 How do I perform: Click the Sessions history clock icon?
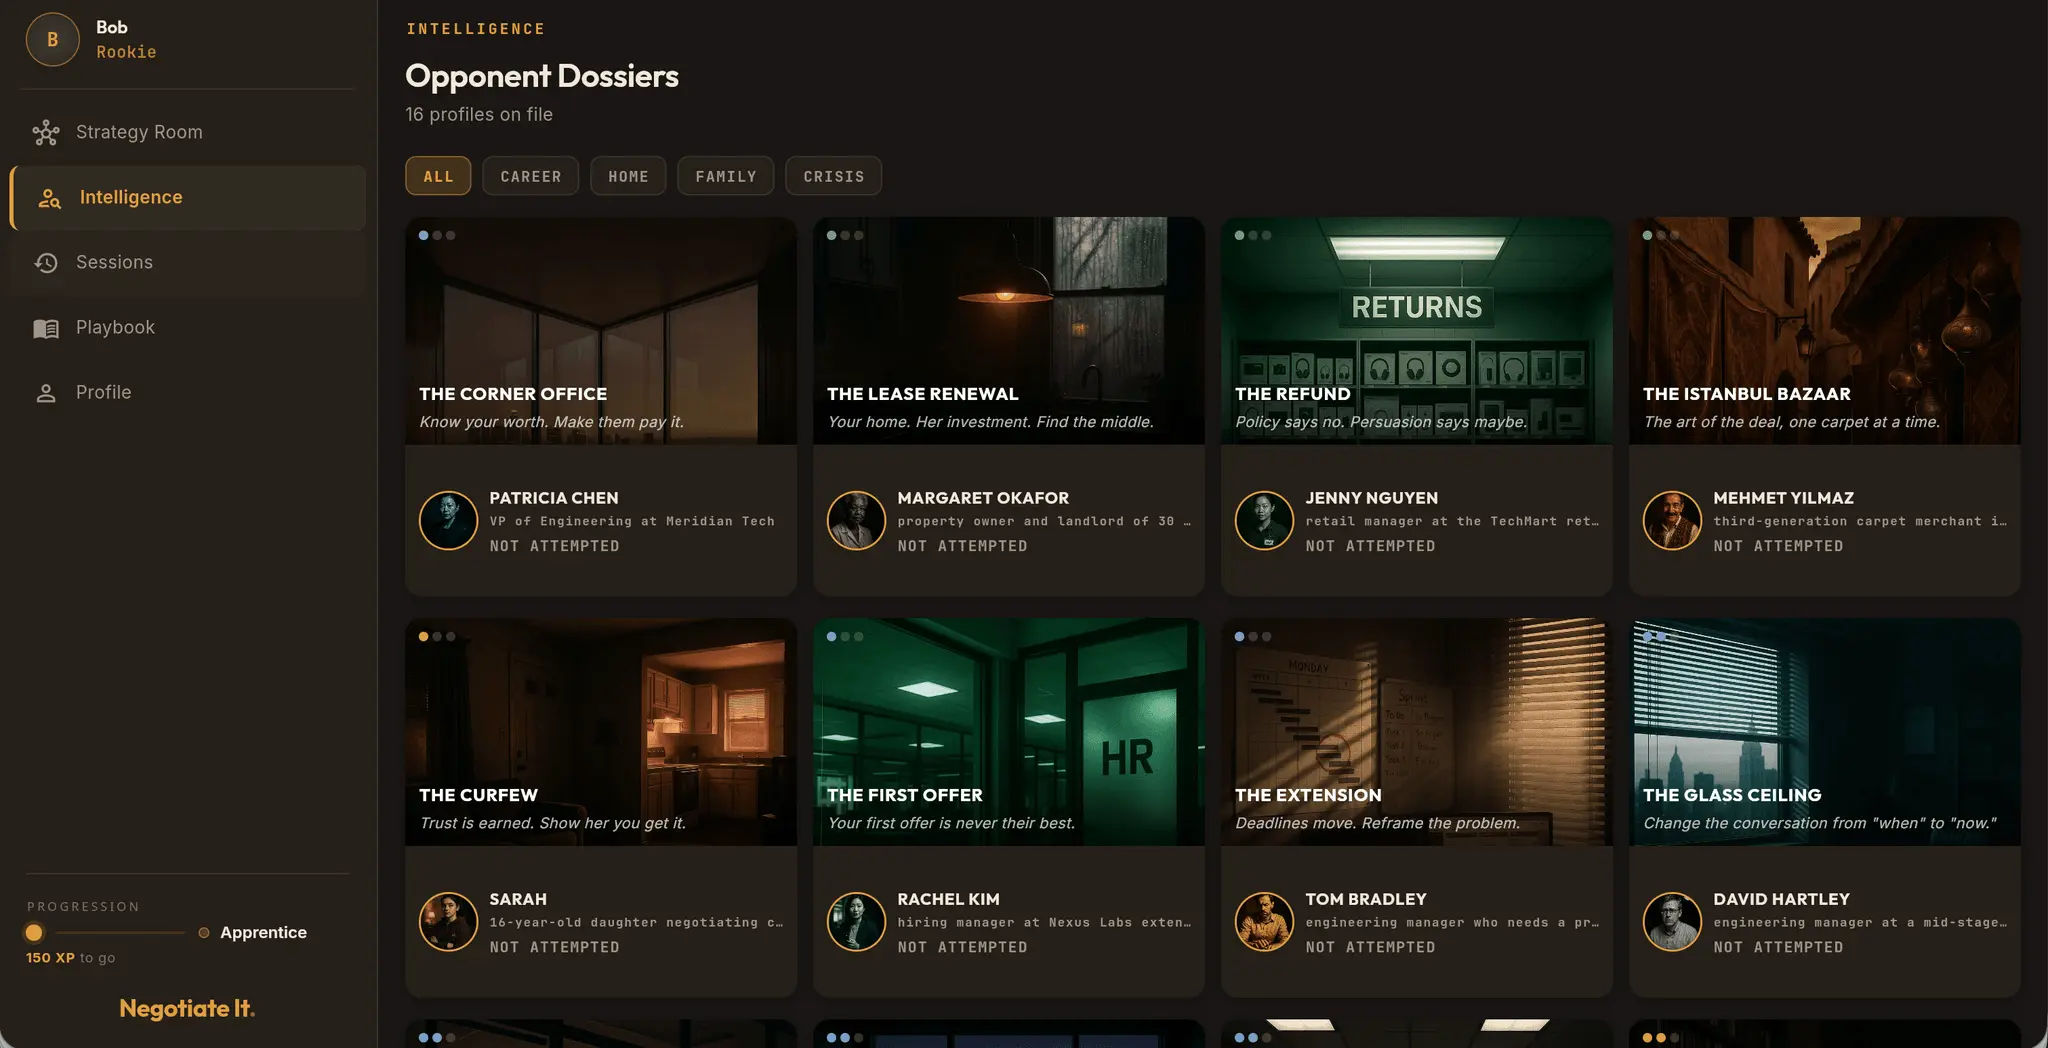(46, 263)
